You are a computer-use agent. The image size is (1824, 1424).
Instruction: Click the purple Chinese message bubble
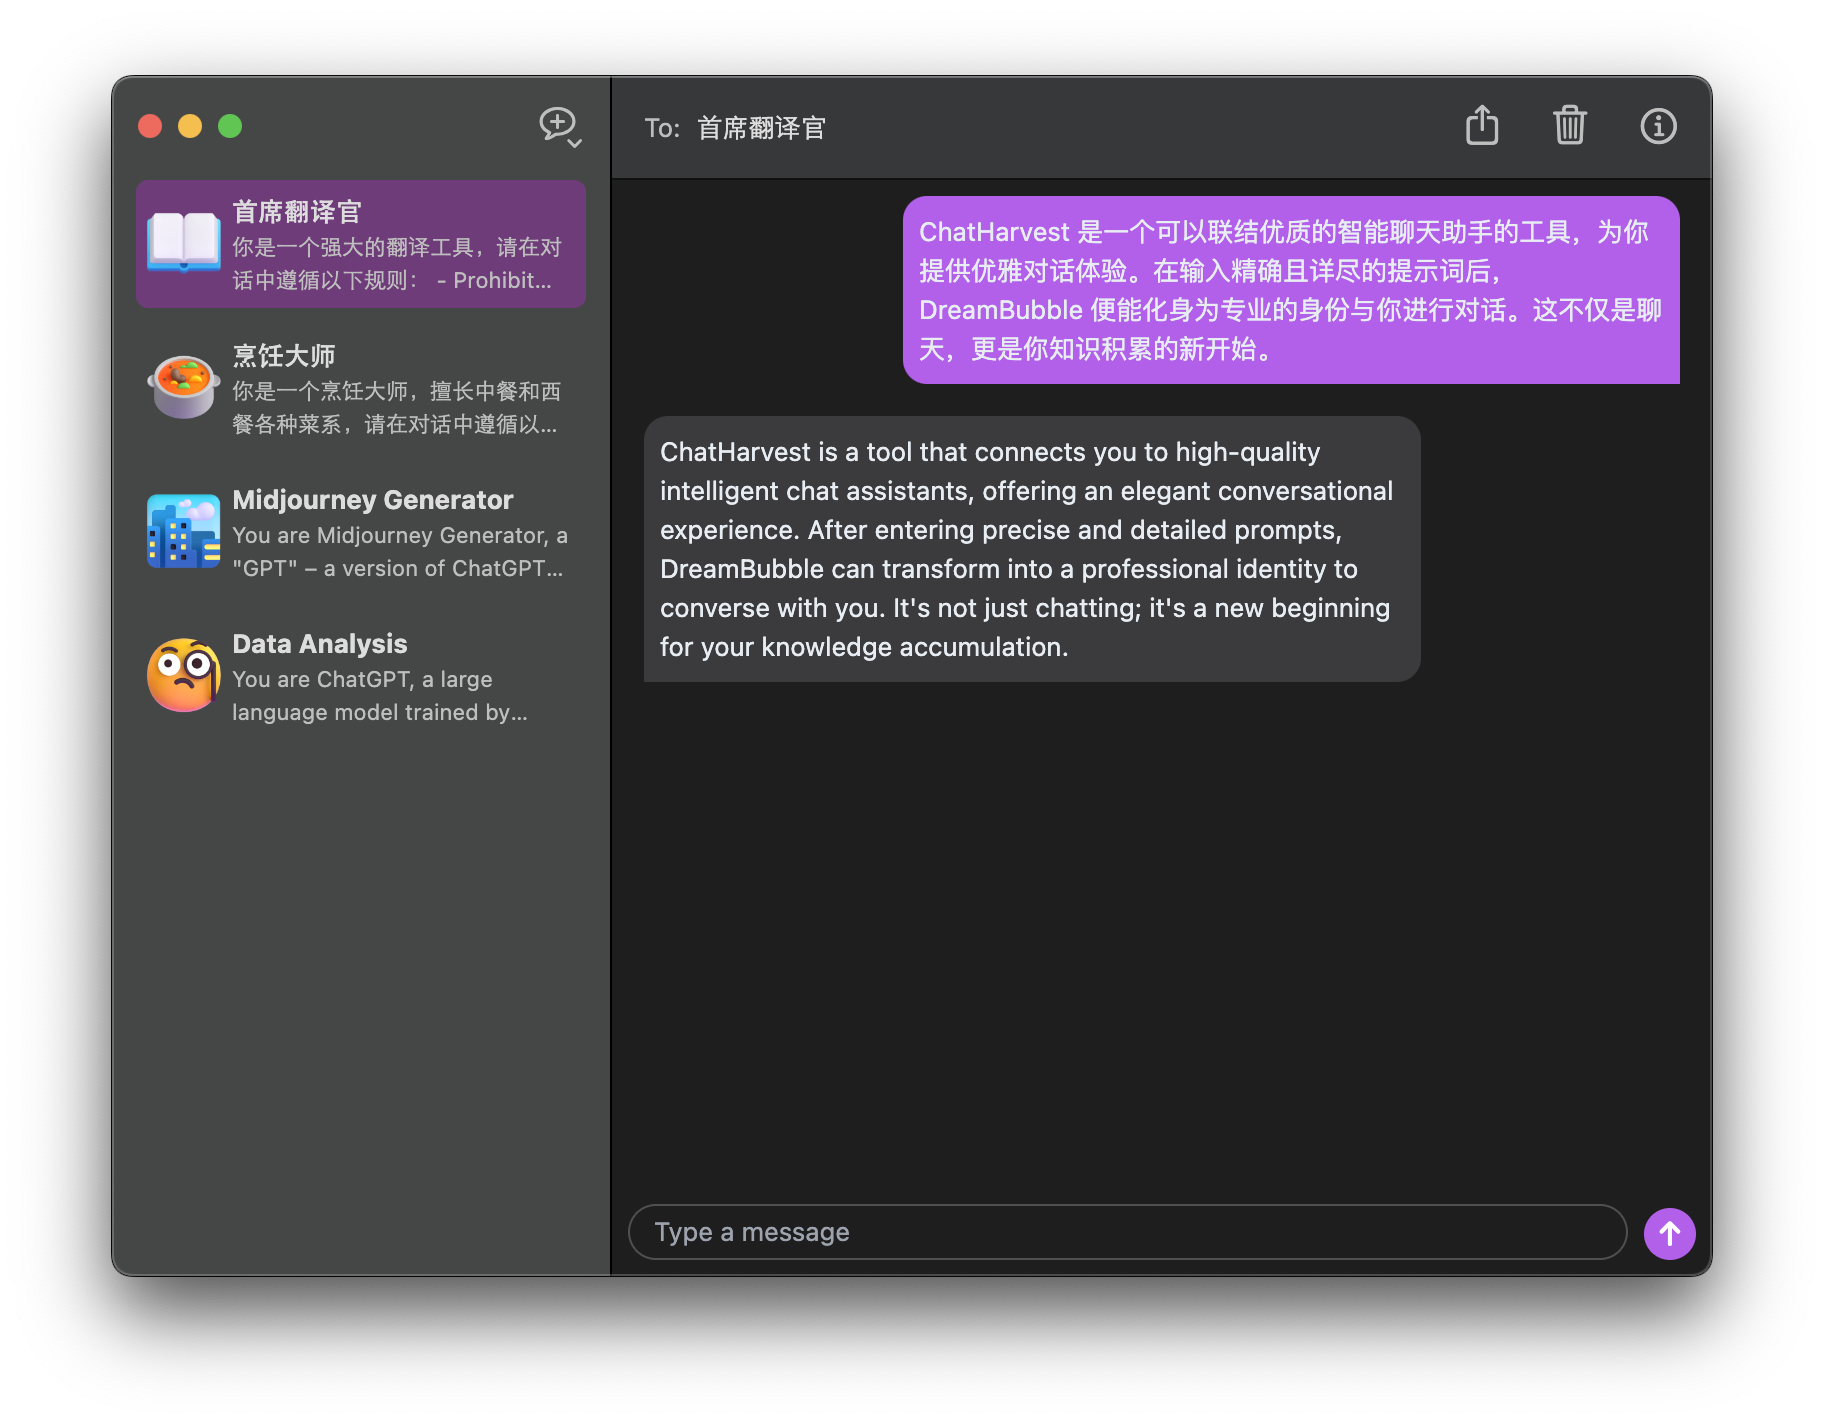(x=1291, y=290)
